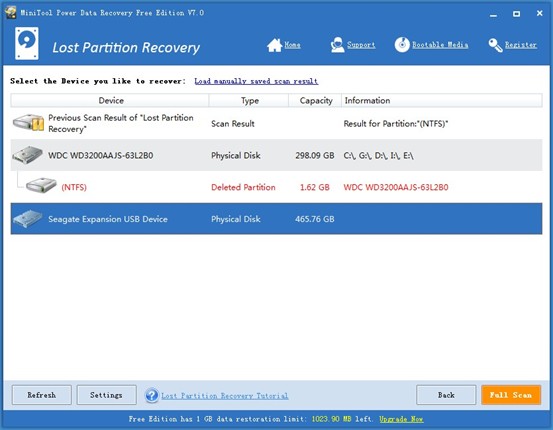The width and height of the screenshot is (553, 430).
Task: Click Result for Partition:"(NTFS)" information
Action: click(396, 124)
